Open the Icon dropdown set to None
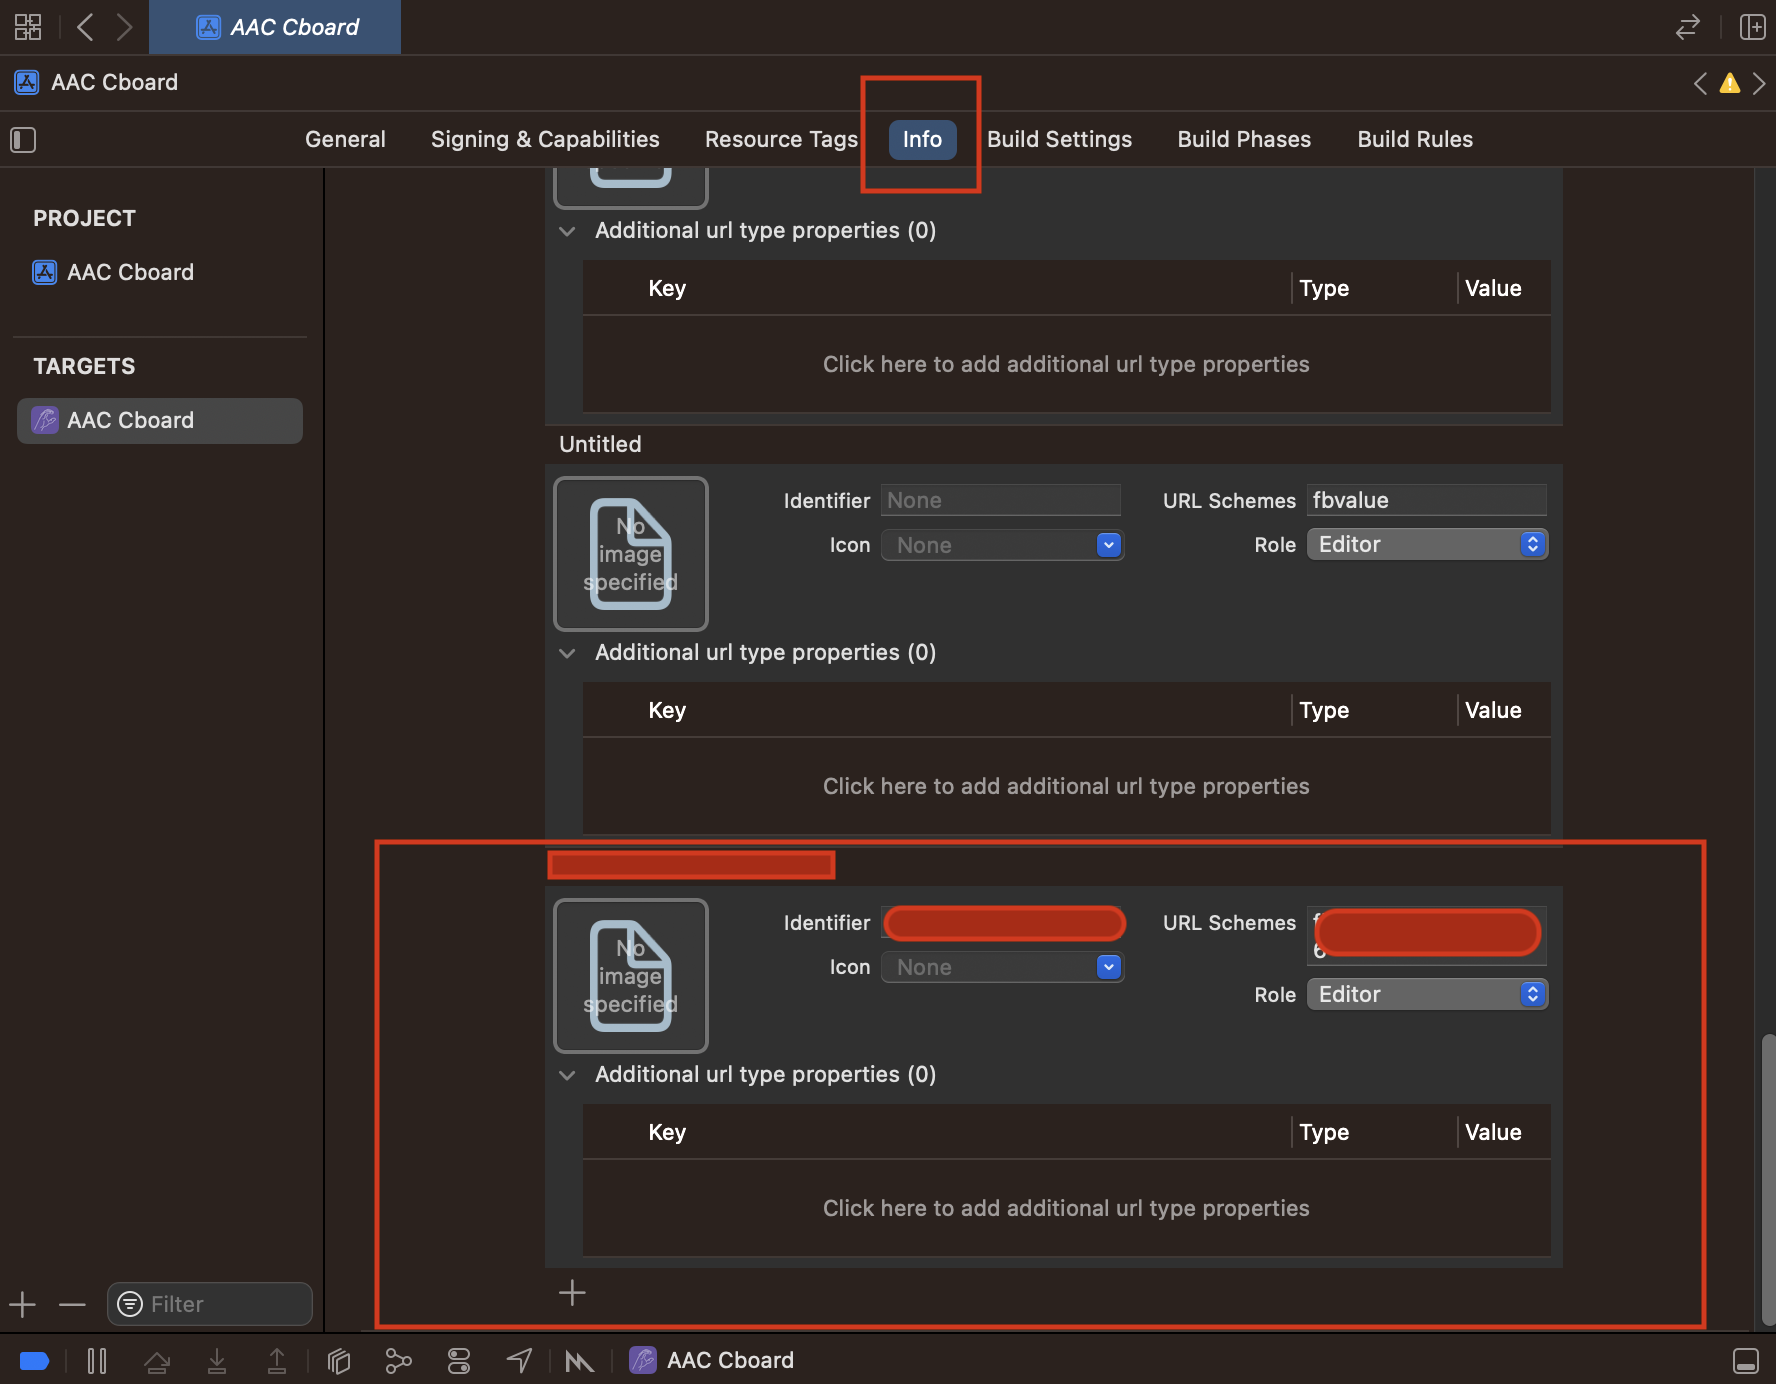The image size is (1776, 1384). pos(1003,545)
